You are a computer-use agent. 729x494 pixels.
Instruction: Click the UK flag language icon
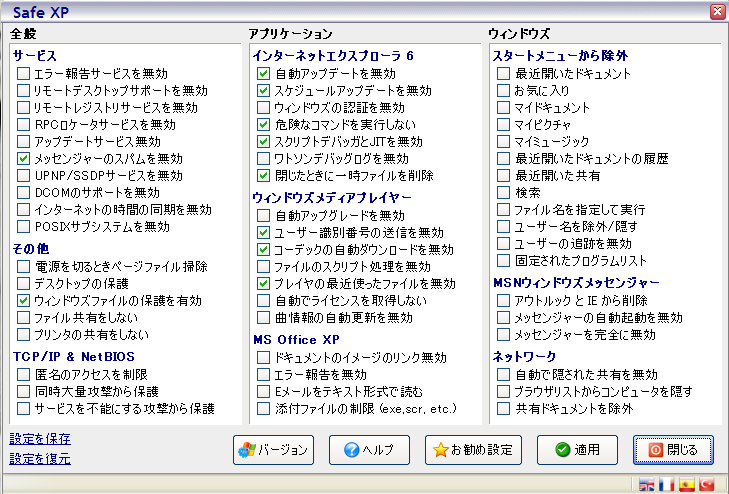pos(645,485)
